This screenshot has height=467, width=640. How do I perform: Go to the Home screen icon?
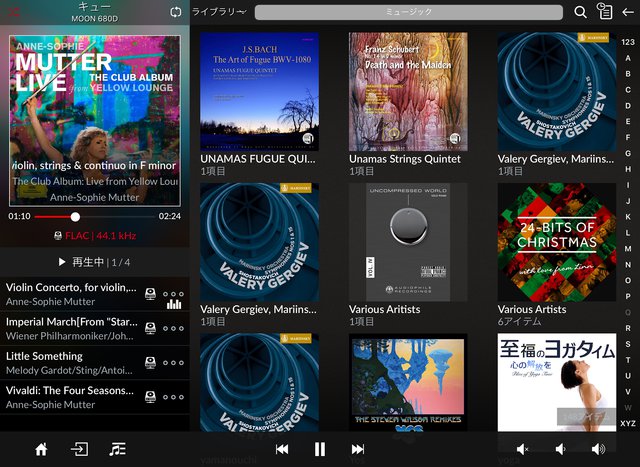(41, 449)
